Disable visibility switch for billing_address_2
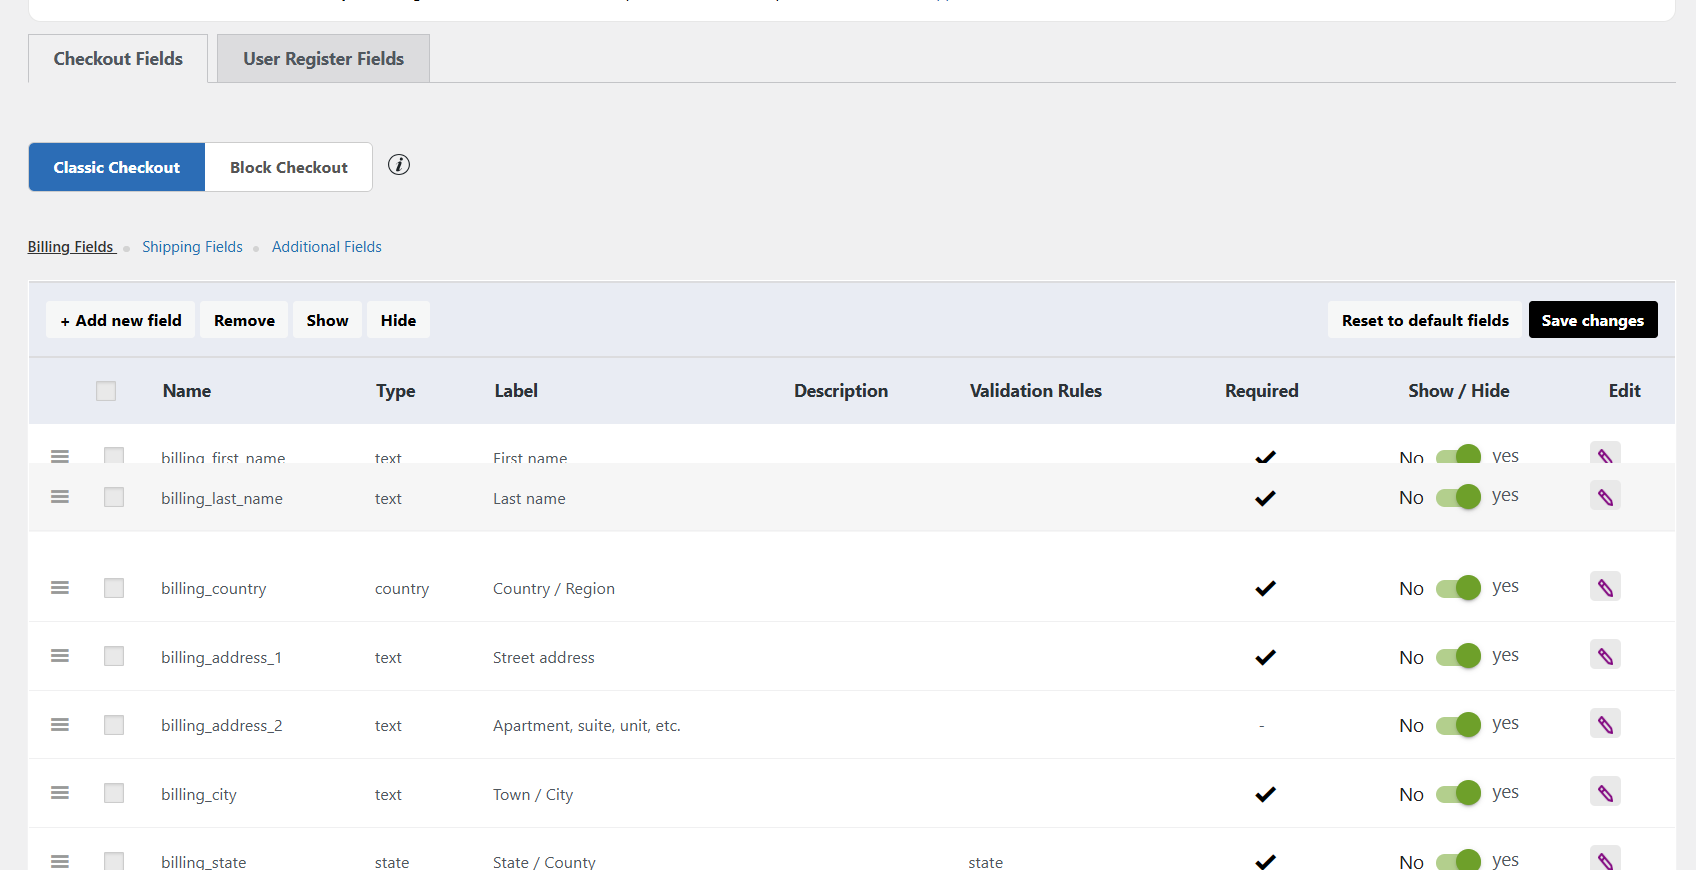Image resolution: width=1696 pixels, height=870 pixels. (x=1458, y=725)
